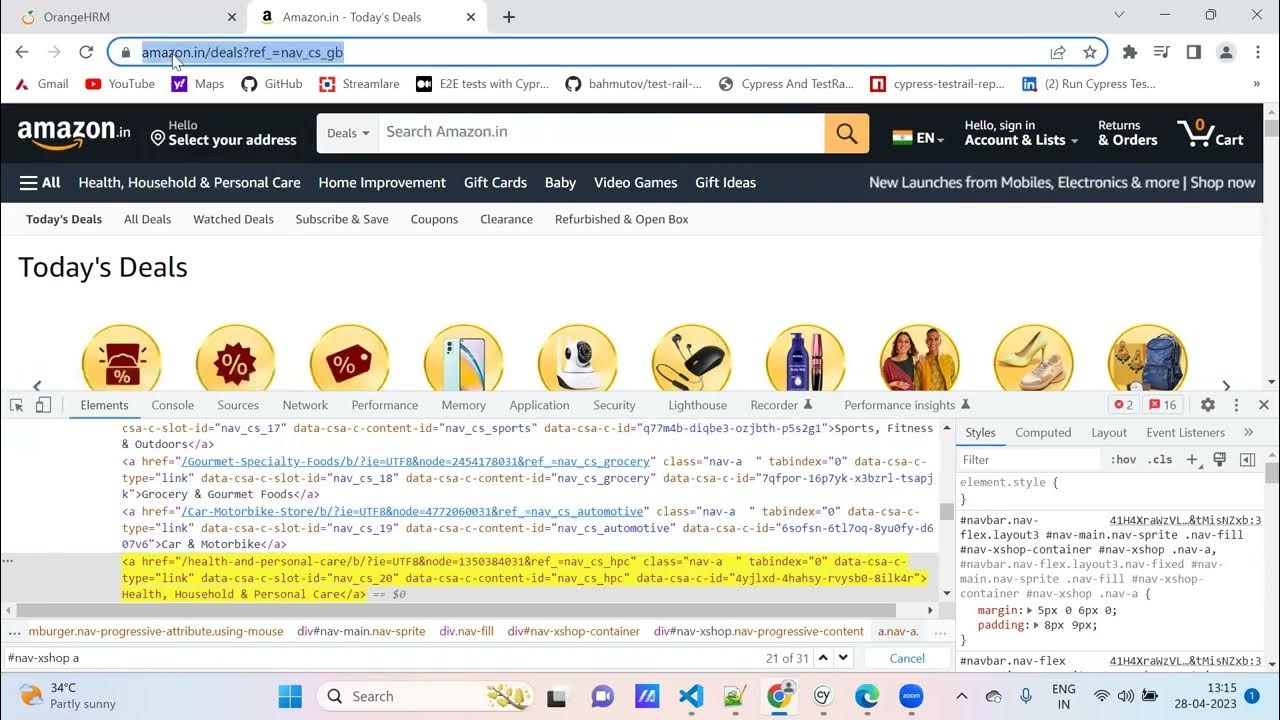Image resolution: width=1280 pixels, height=720 pixels.
Task: Switch to the Network tab
Action: 305,405
